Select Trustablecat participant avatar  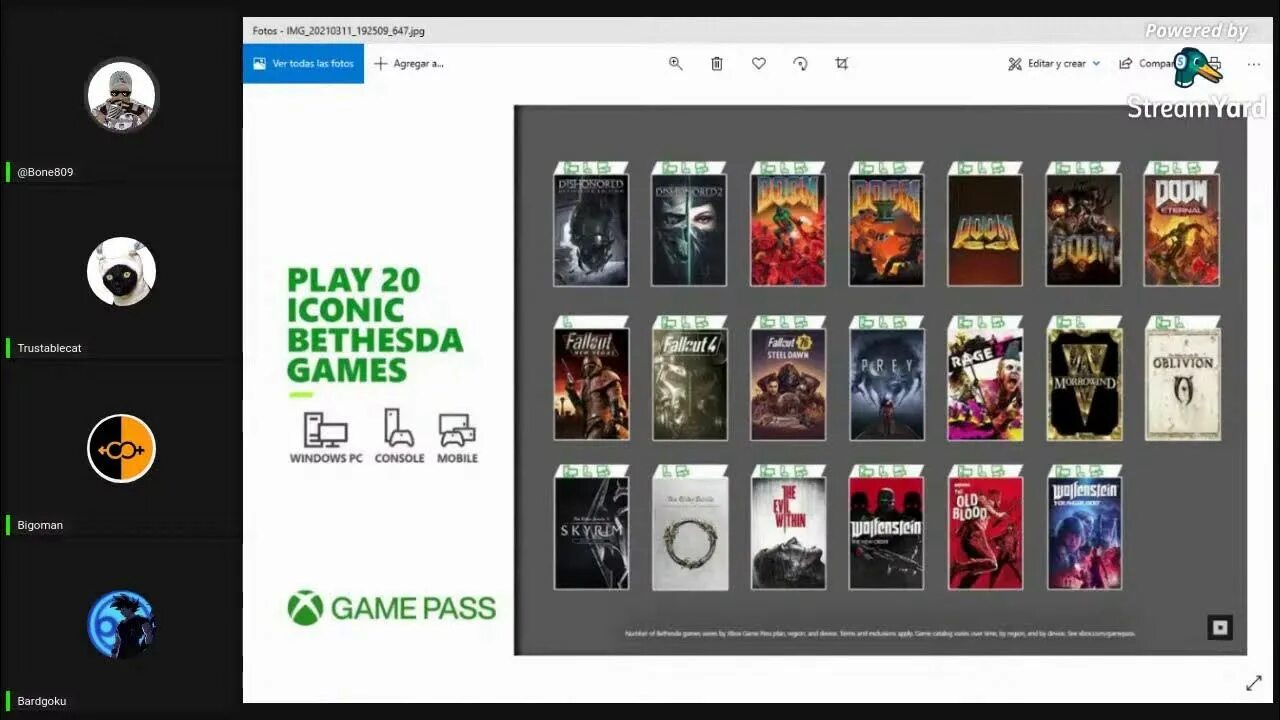pos(121,272)
